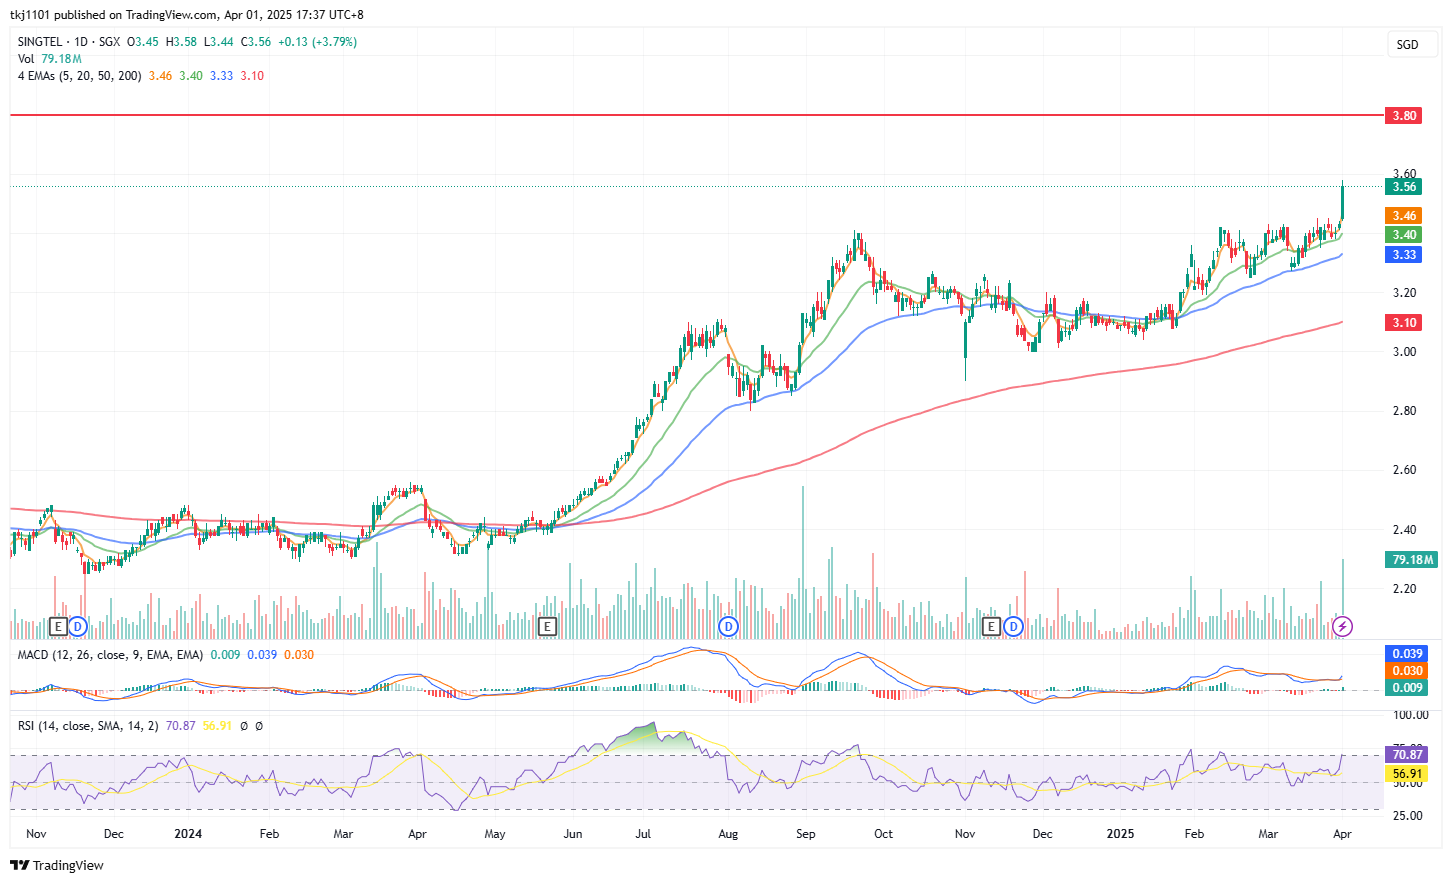1452x883 pixels.
Task: Click the 2024 label on the time axis
Action: tap(188, 834)
